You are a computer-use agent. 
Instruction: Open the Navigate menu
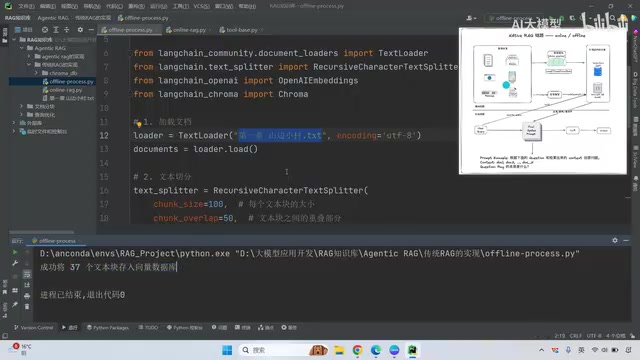(x=92, y=6)
